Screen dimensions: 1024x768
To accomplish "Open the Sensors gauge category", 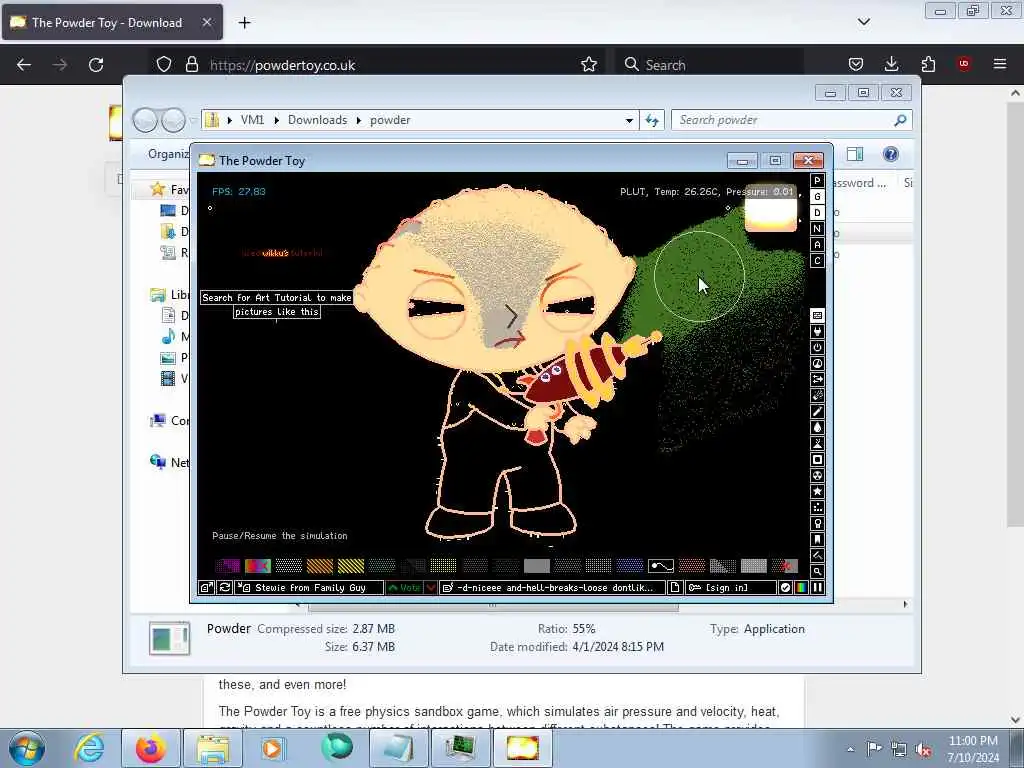I will tap(817, 364).
